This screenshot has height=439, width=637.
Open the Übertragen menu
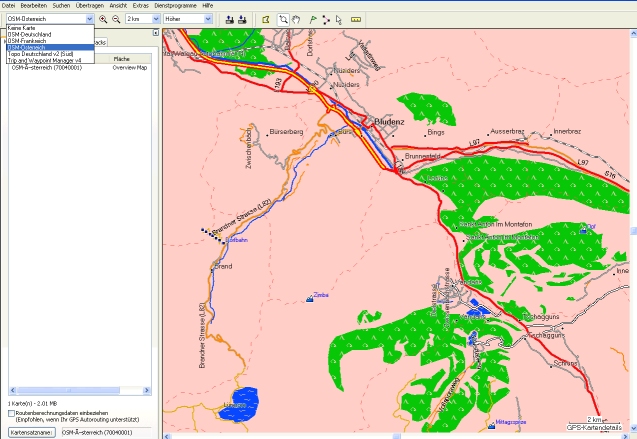pyautogui.click(x=90, y=6)
